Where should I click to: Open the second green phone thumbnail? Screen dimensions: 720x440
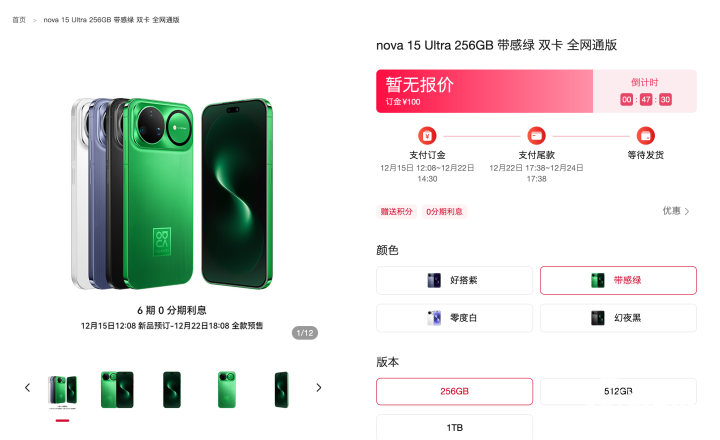pos(117,389)
